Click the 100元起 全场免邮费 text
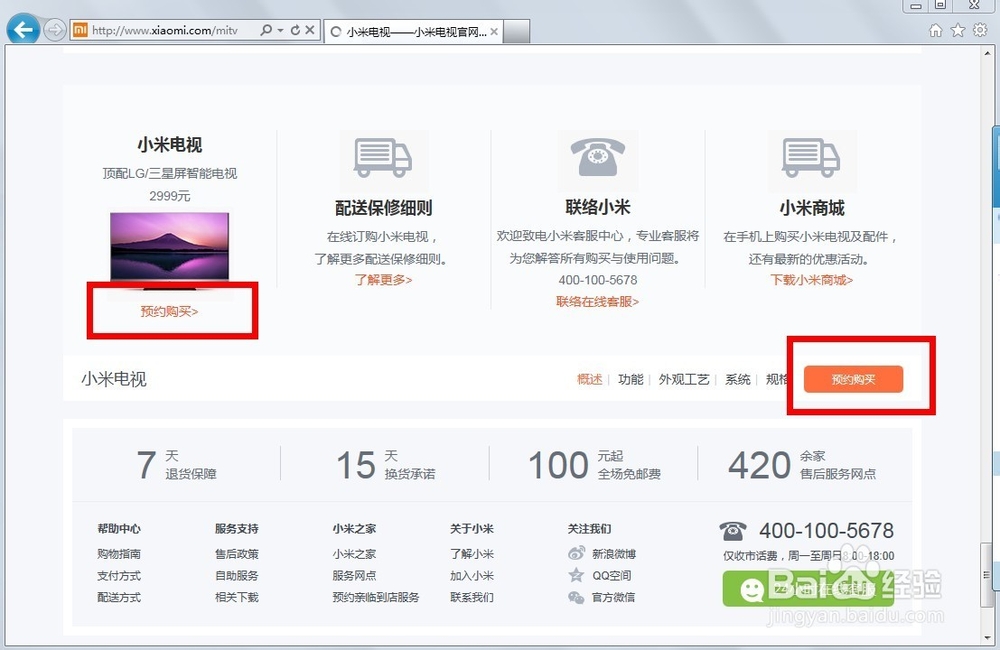Viewport: 1000px width, 650px height. (594, 464)
